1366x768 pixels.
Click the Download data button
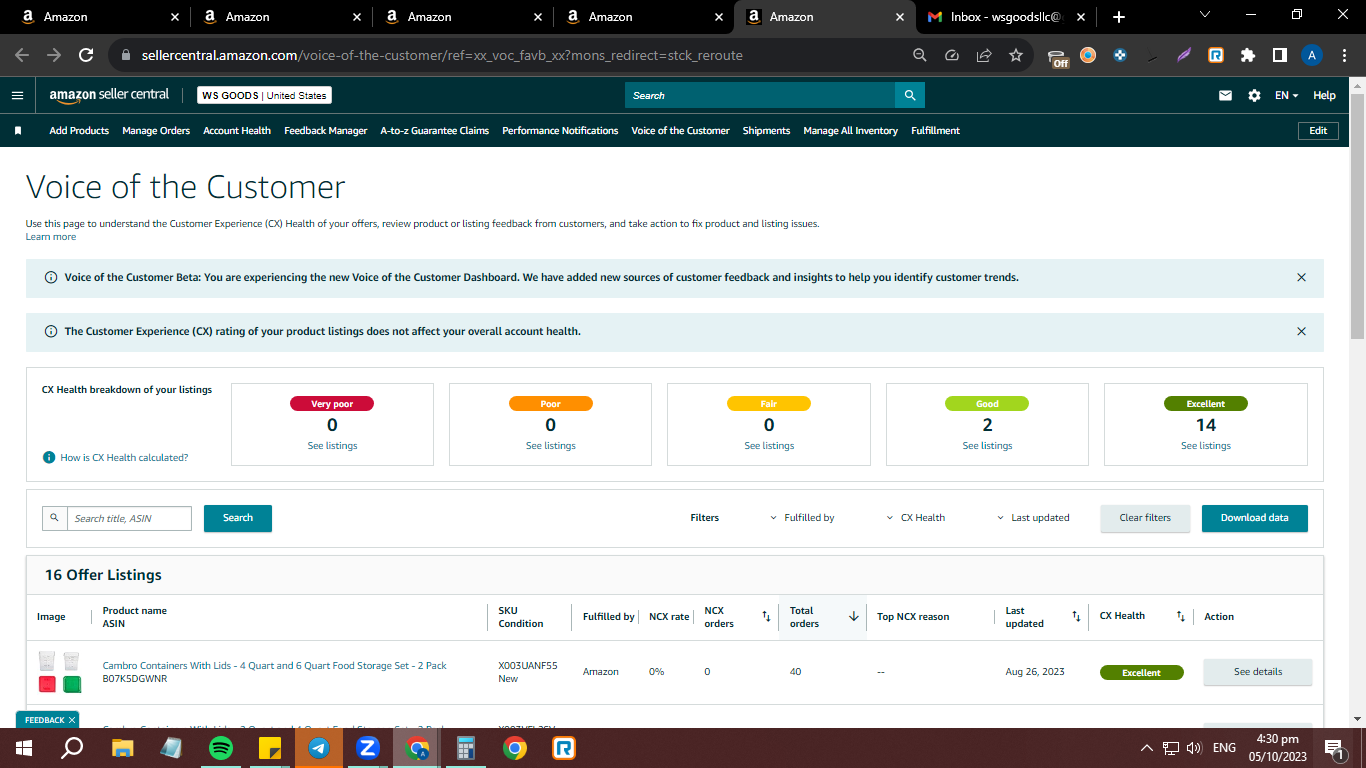point(1255,518)
